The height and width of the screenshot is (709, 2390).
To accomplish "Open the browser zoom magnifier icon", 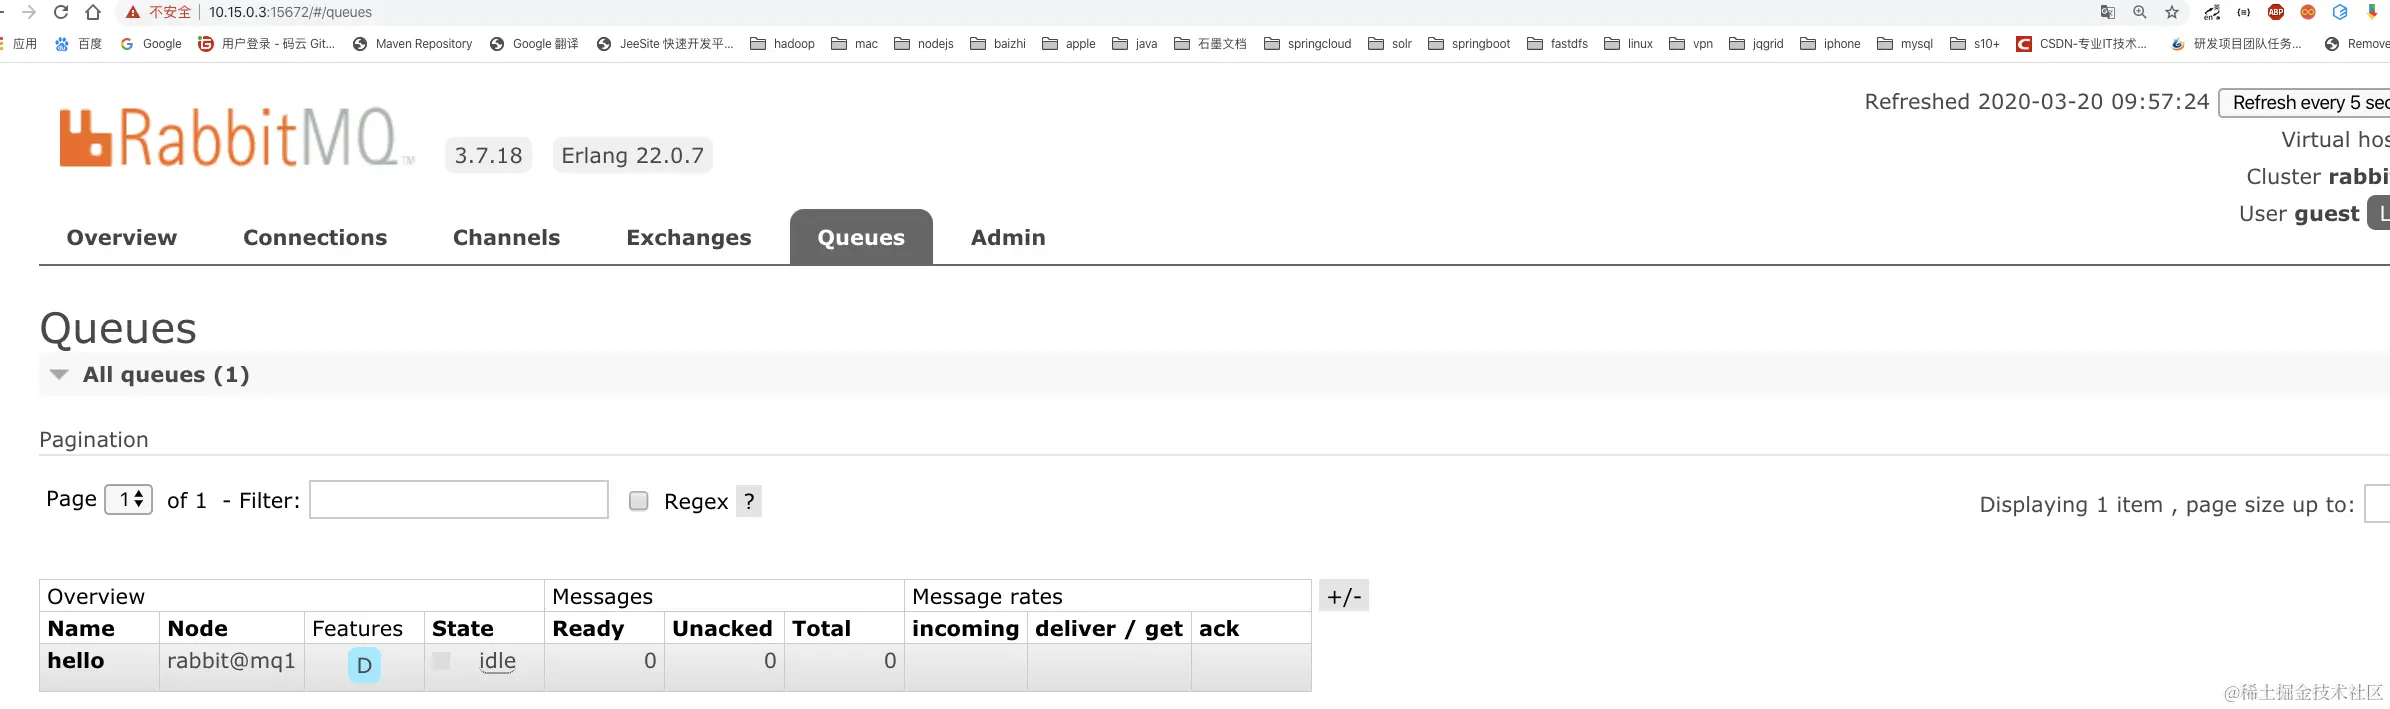I will pyautogui.click(x=2140, y=12).
